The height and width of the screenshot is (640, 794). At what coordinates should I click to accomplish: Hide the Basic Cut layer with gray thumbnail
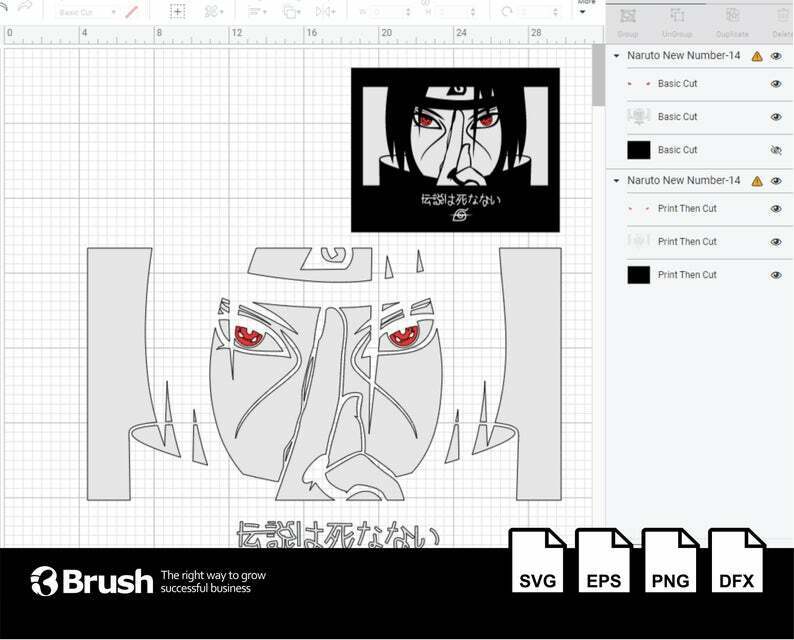coord(776,117)
